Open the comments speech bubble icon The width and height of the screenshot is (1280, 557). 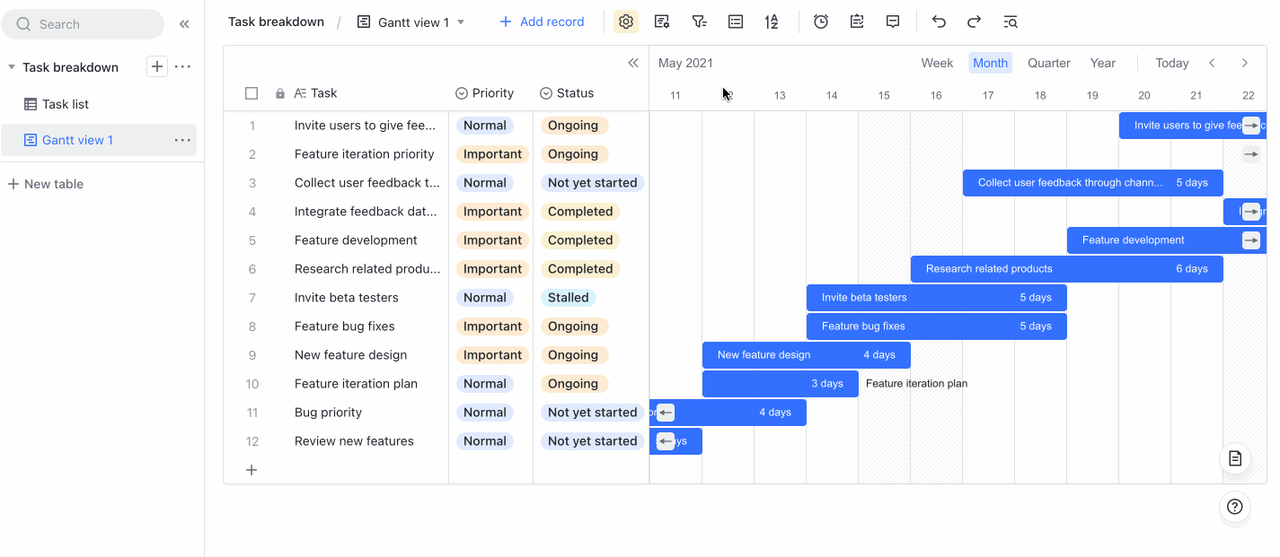893,22
